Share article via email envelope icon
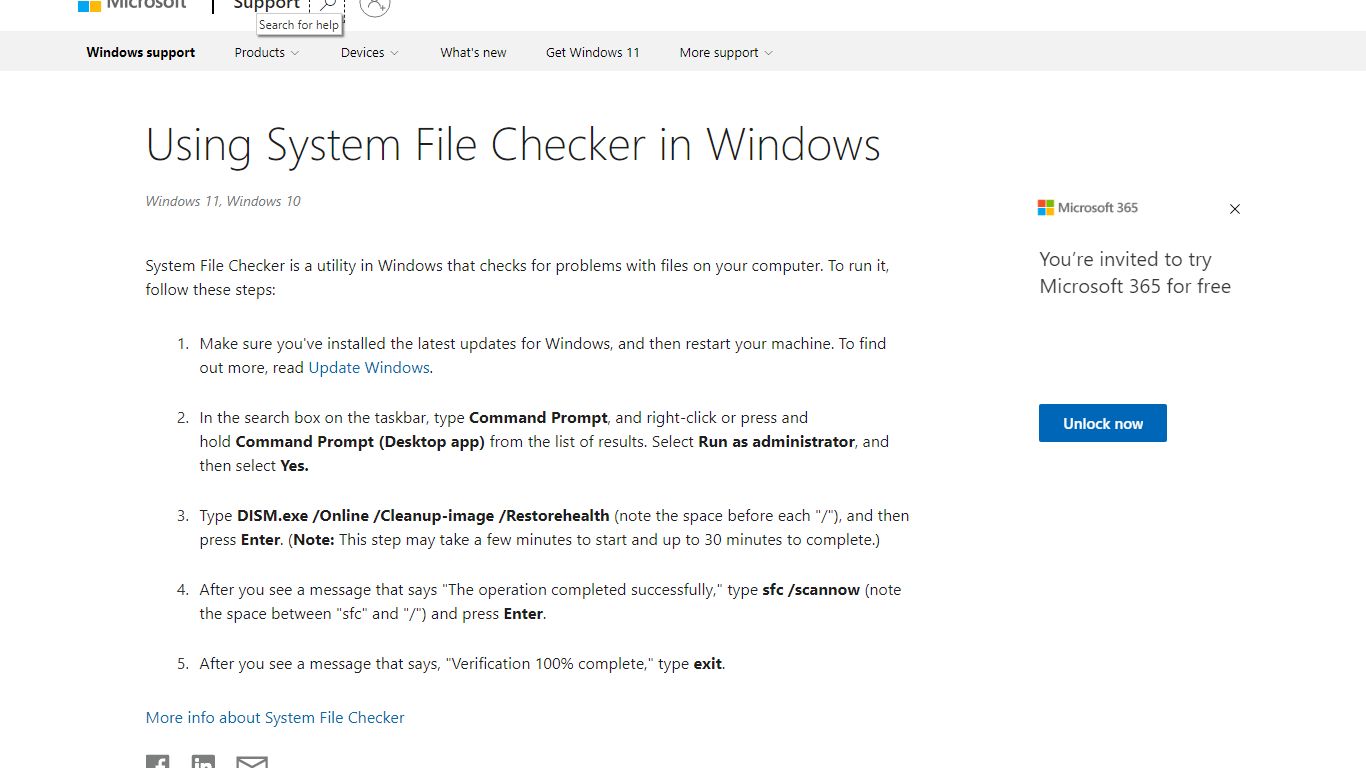The image size is (1366, 768). click(251, 762)
